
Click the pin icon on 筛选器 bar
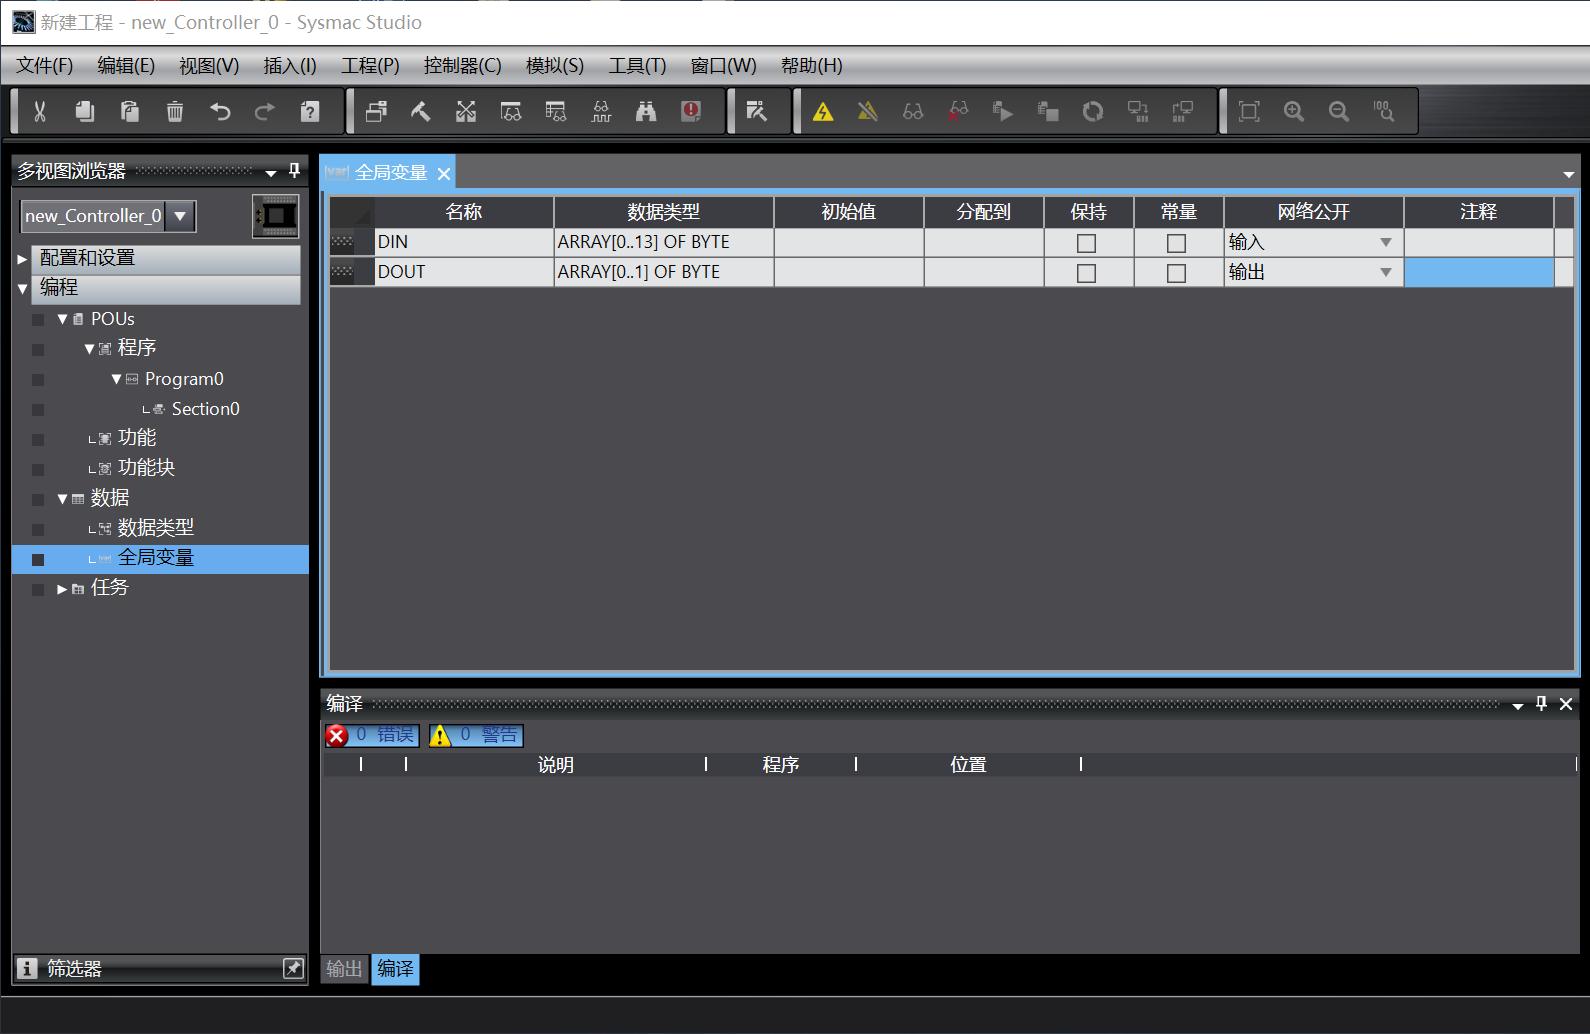pos(293,968)
